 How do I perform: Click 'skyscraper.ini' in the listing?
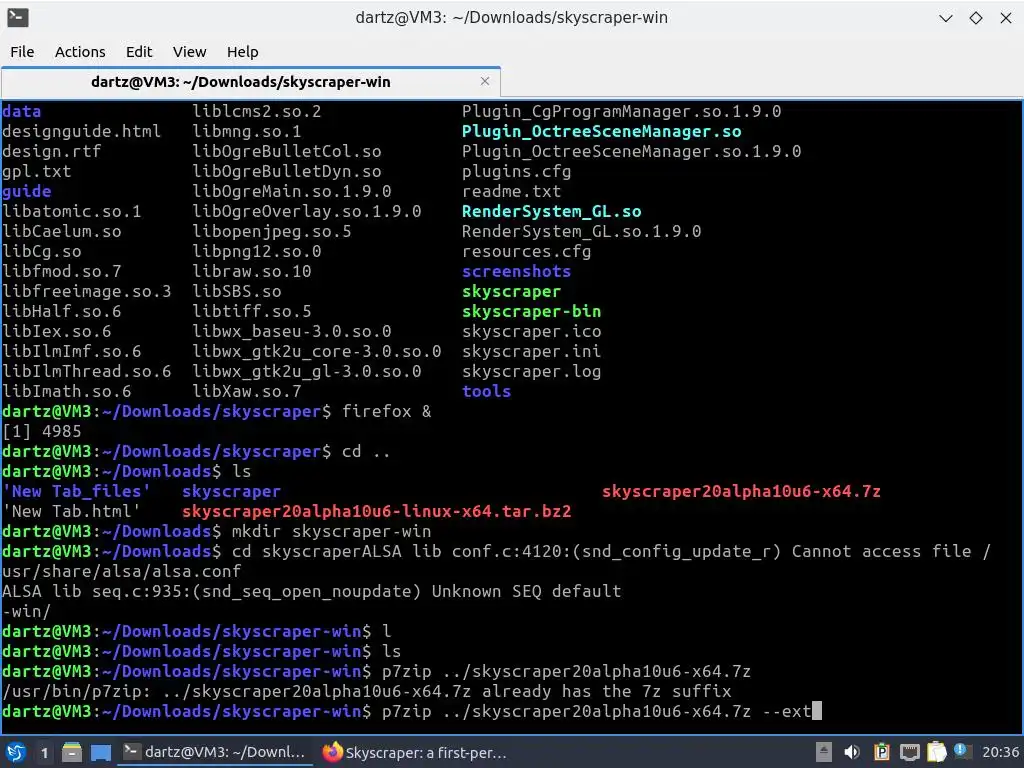tap(532, 351)
